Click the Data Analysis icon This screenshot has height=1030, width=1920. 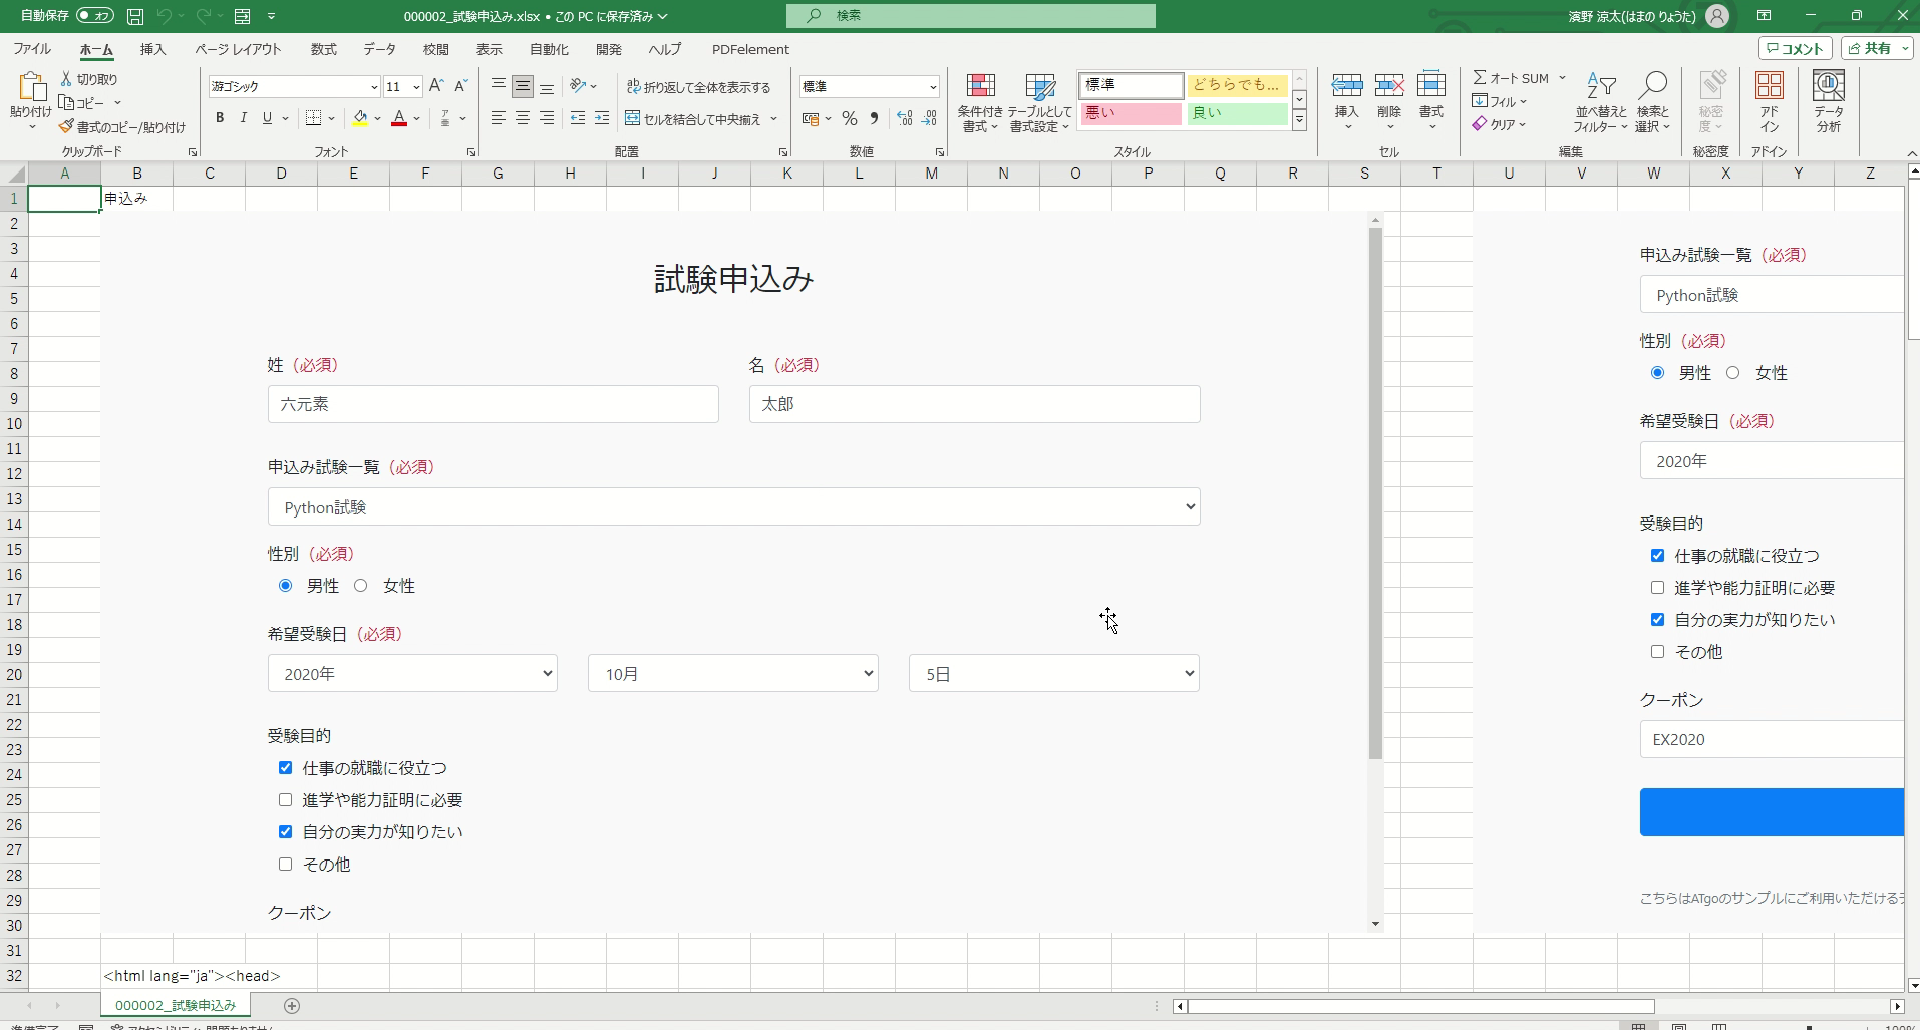[x=1829, y=86]
